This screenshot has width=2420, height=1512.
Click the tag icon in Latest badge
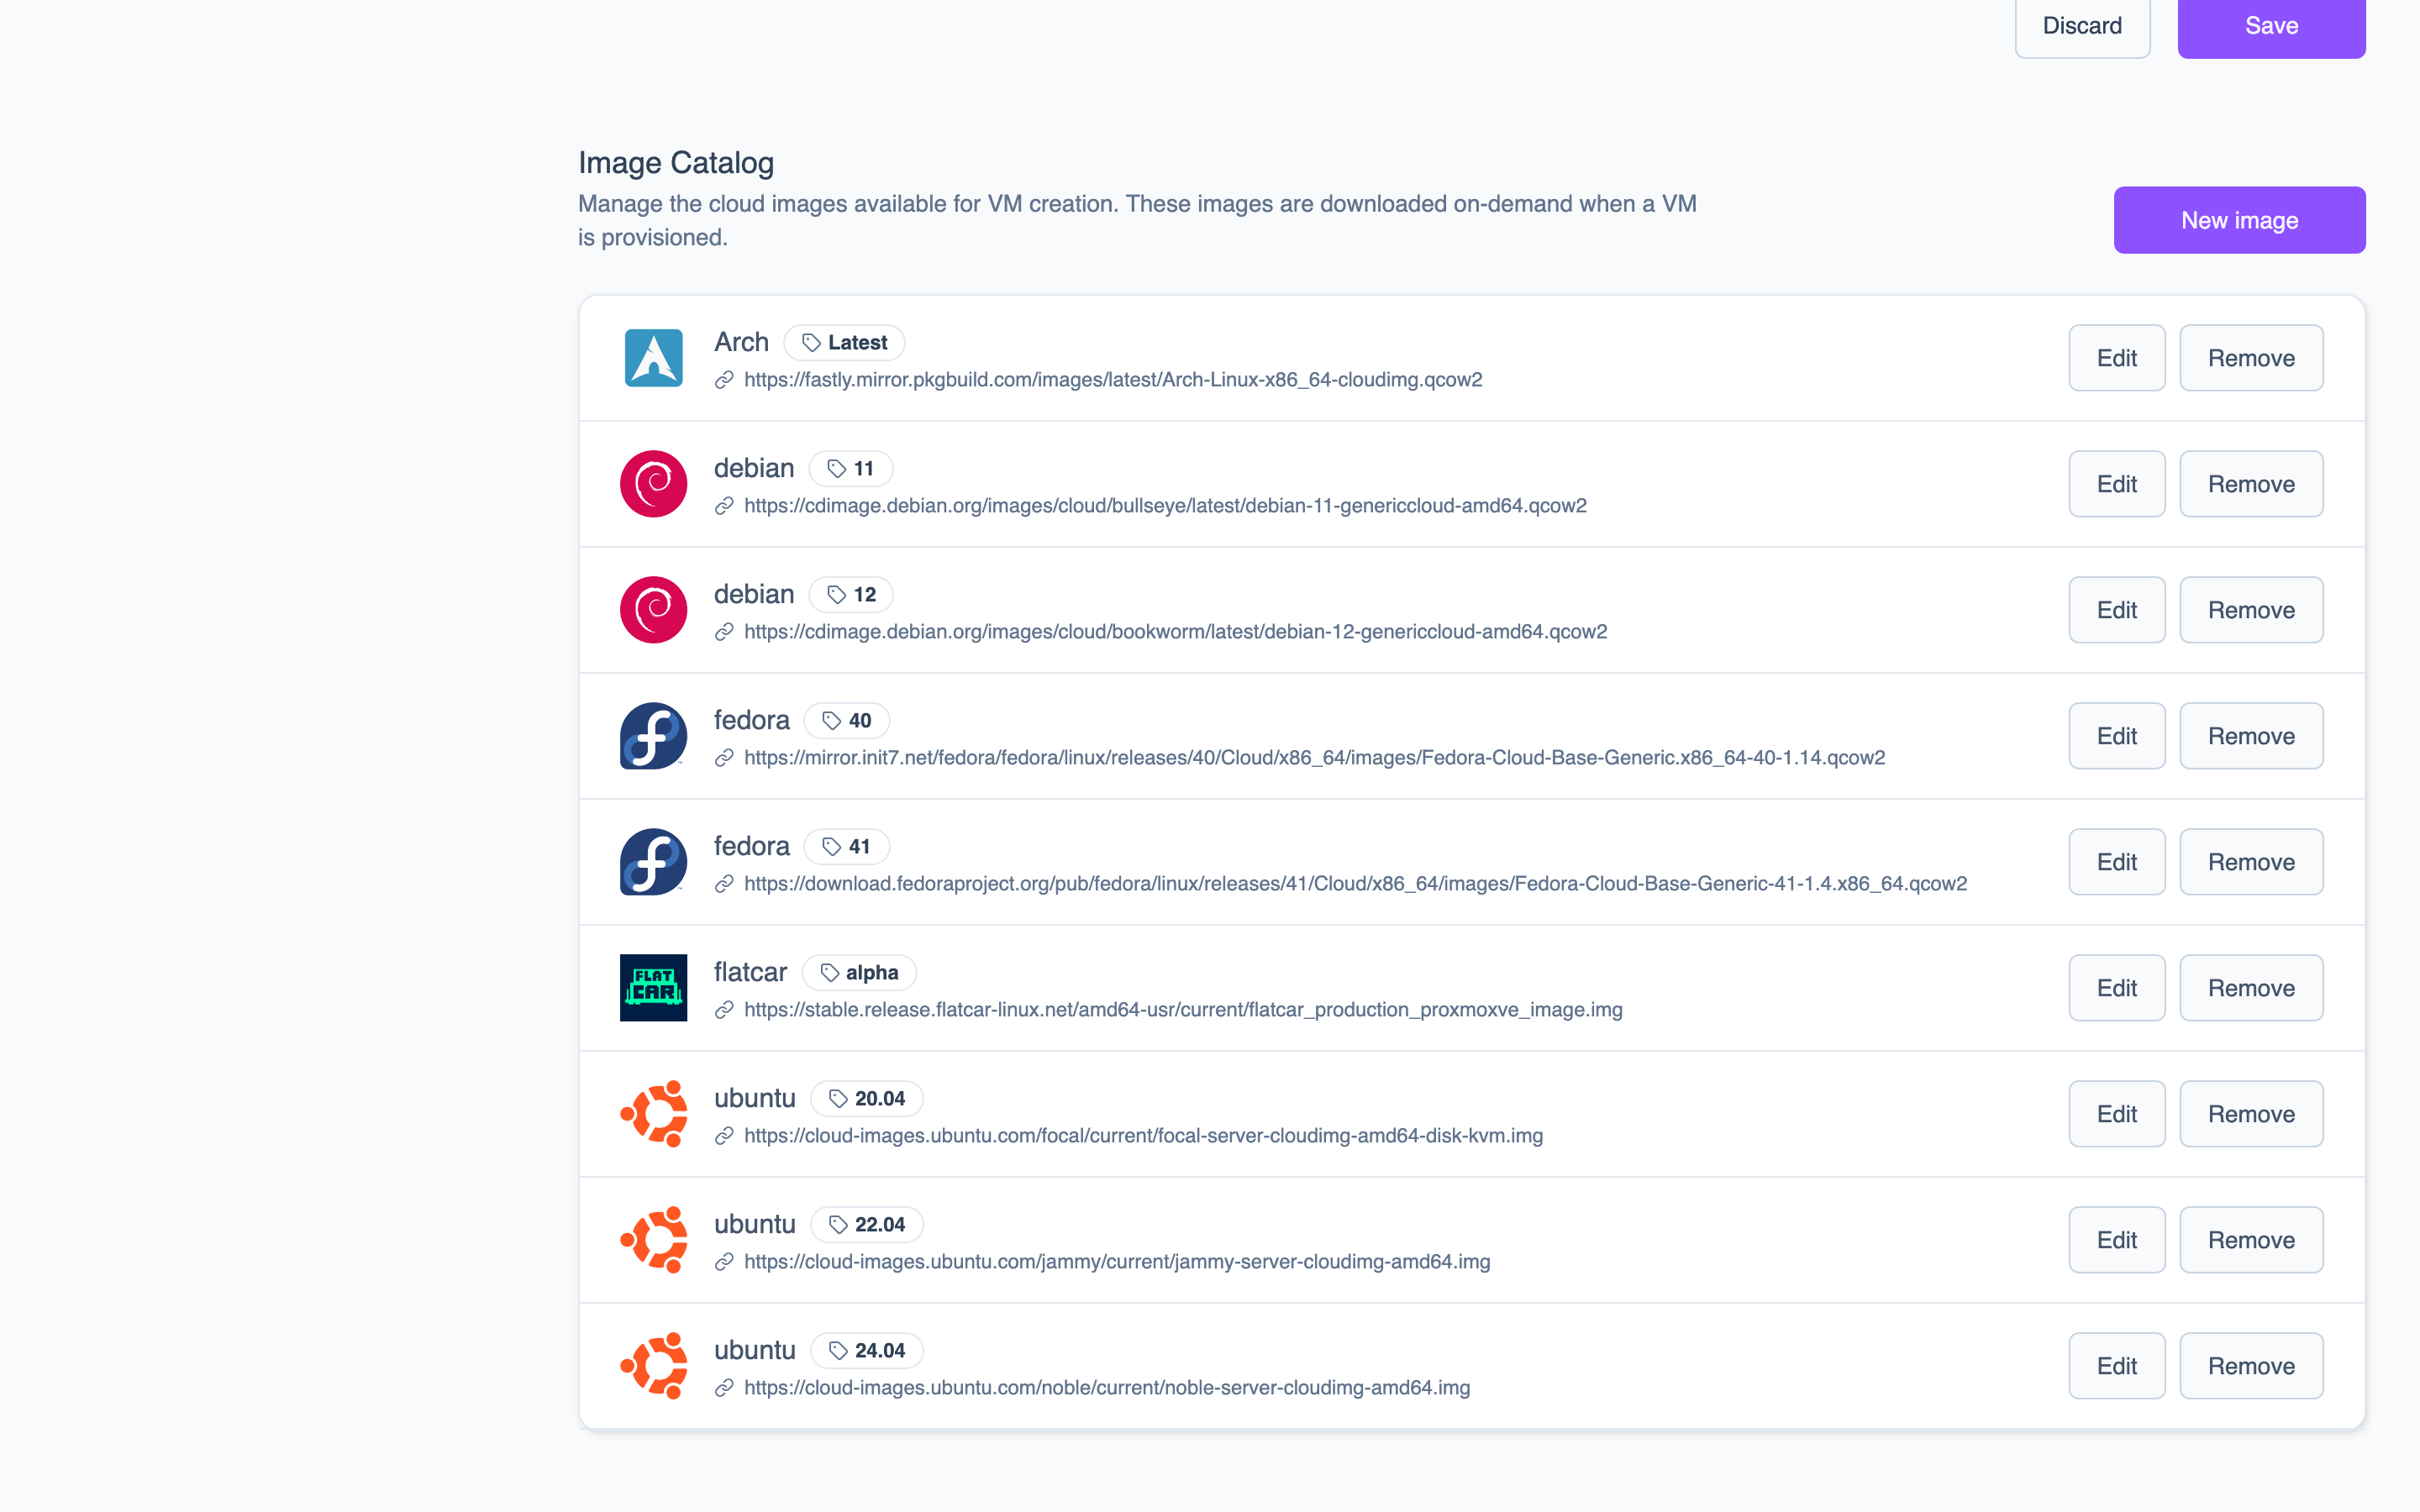tap(811, 343)
